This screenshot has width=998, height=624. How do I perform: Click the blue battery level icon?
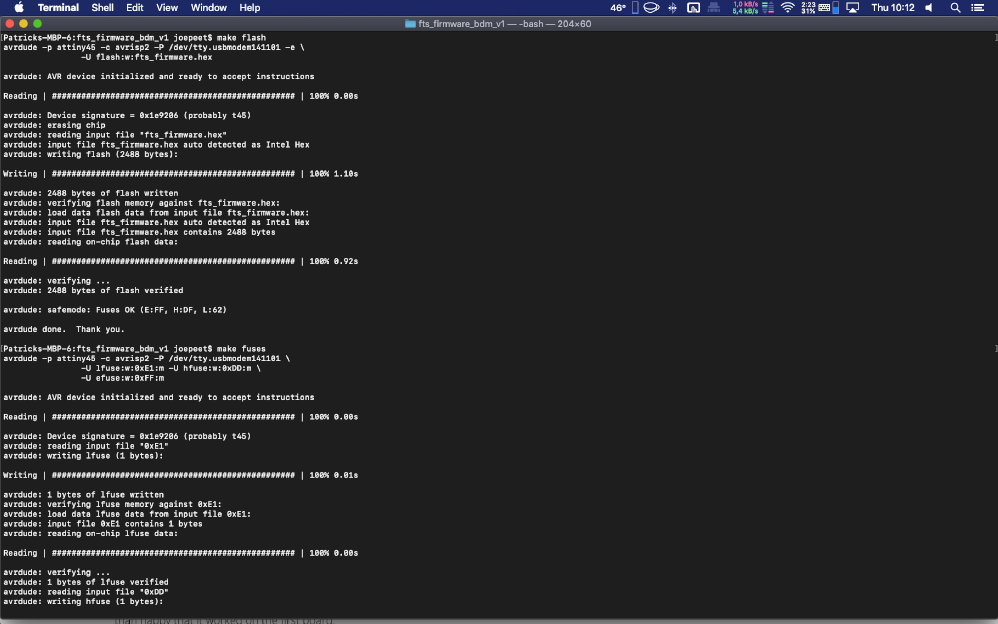point(835,8)
